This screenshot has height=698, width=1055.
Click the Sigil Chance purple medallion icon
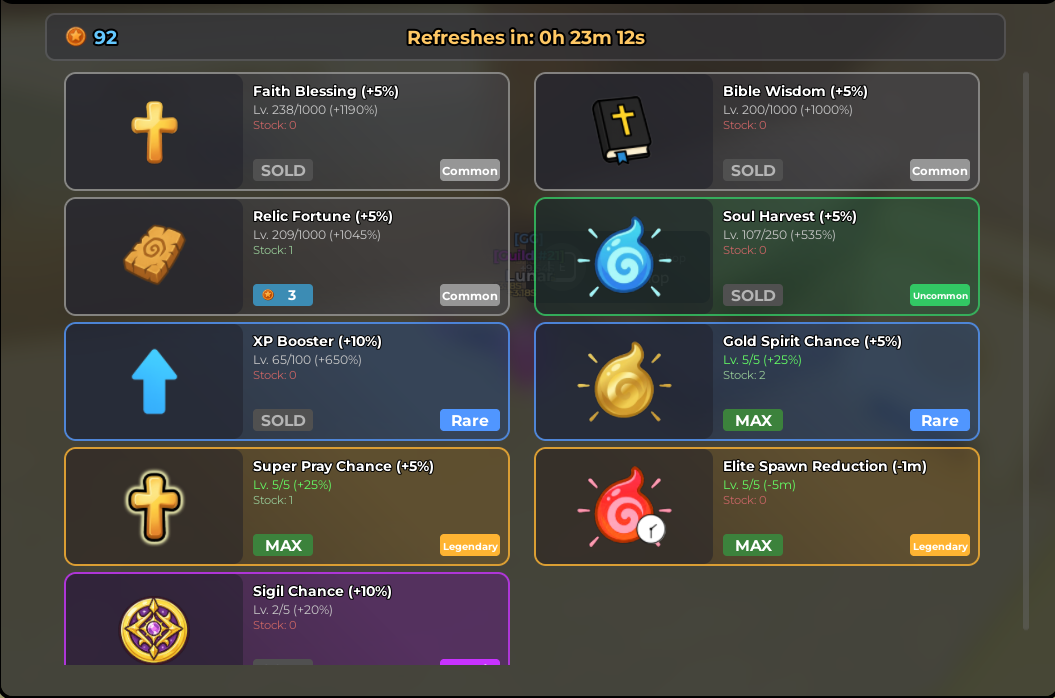click(154, 630)
